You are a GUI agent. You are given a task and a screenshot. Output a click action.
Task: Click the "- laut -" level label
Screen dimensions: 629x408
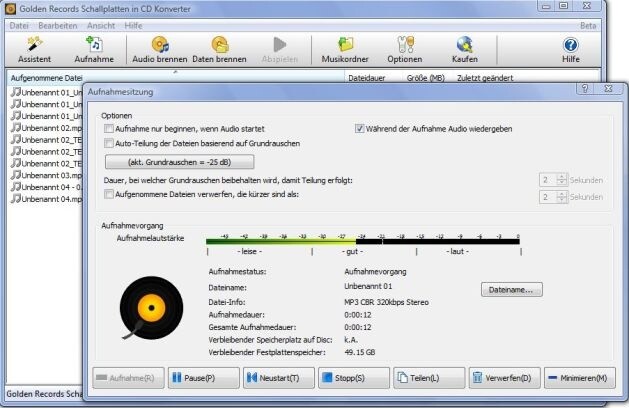click(x=457, y=252)
